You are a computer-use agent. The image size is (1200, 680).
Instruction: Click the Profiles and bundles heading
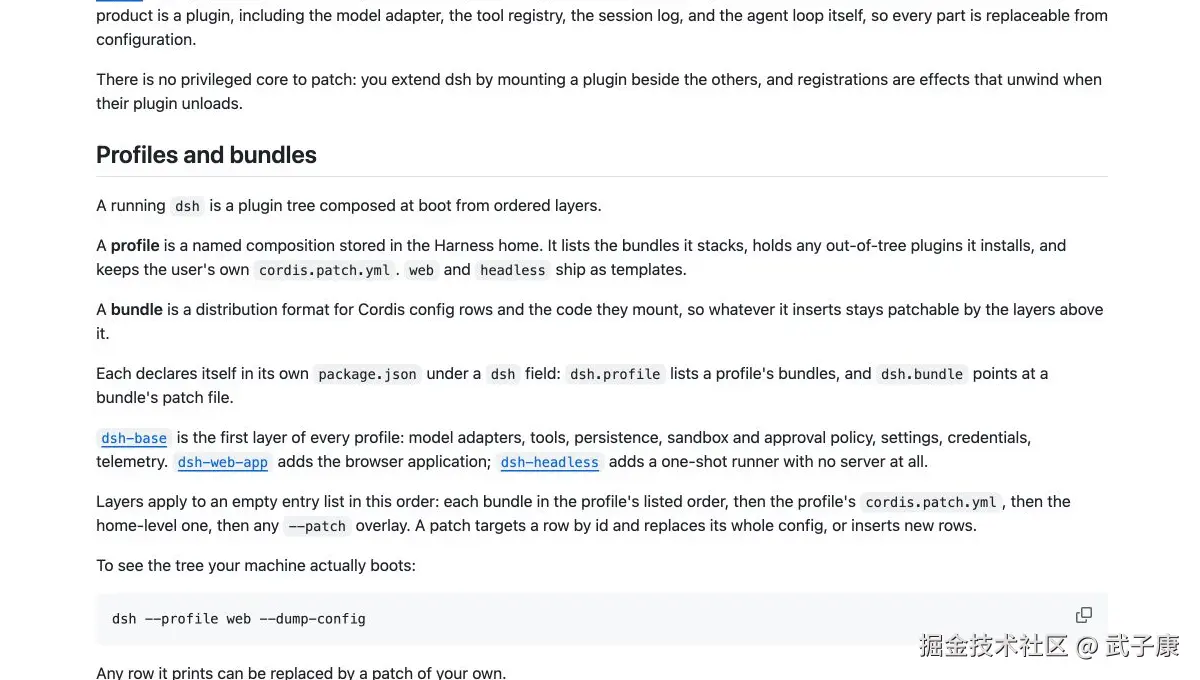coord(206,155)
